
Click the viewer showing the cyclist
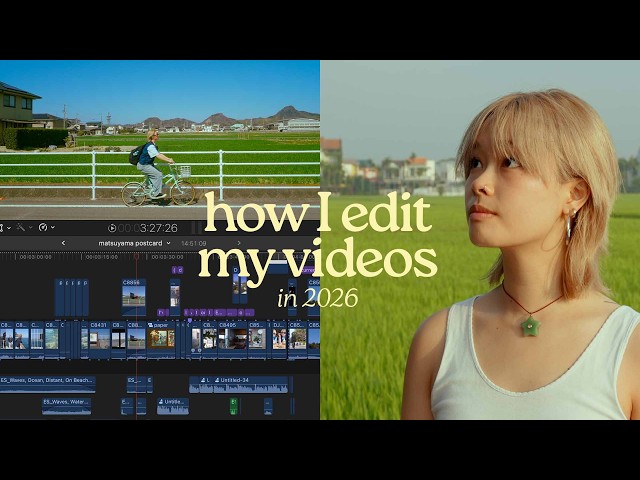[x=160, y=140]
